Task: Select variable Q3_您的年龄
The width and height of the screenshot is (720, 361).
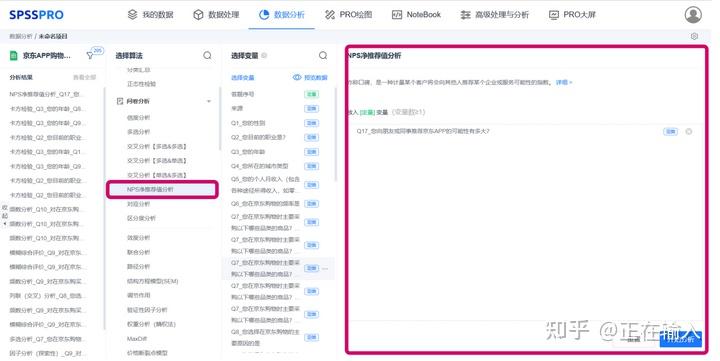Action: (248, 152)
